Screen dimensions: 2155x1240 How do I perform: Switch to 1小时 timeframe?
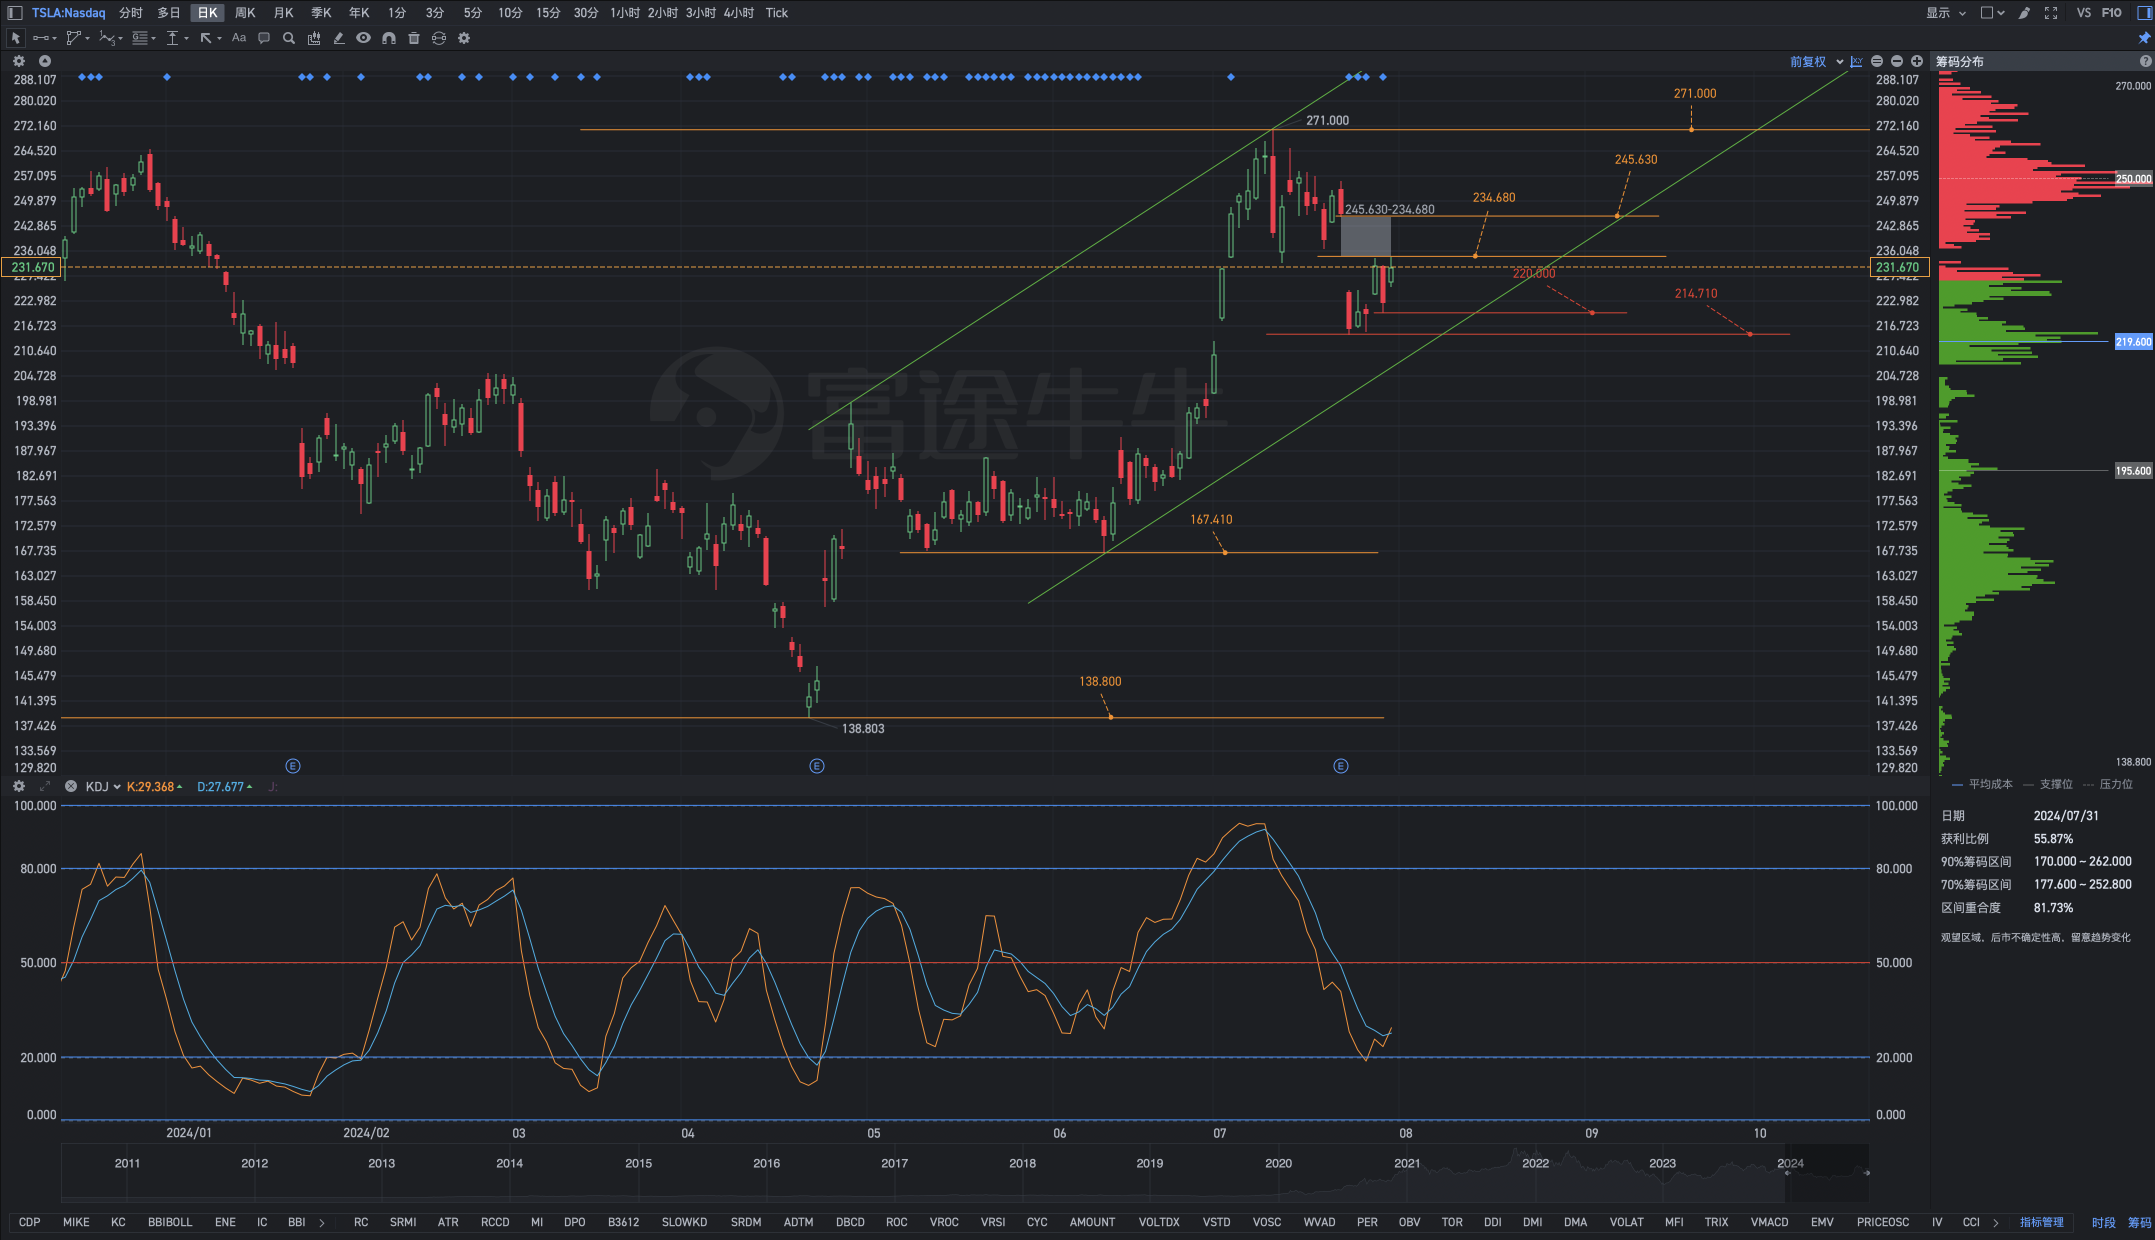625,13
